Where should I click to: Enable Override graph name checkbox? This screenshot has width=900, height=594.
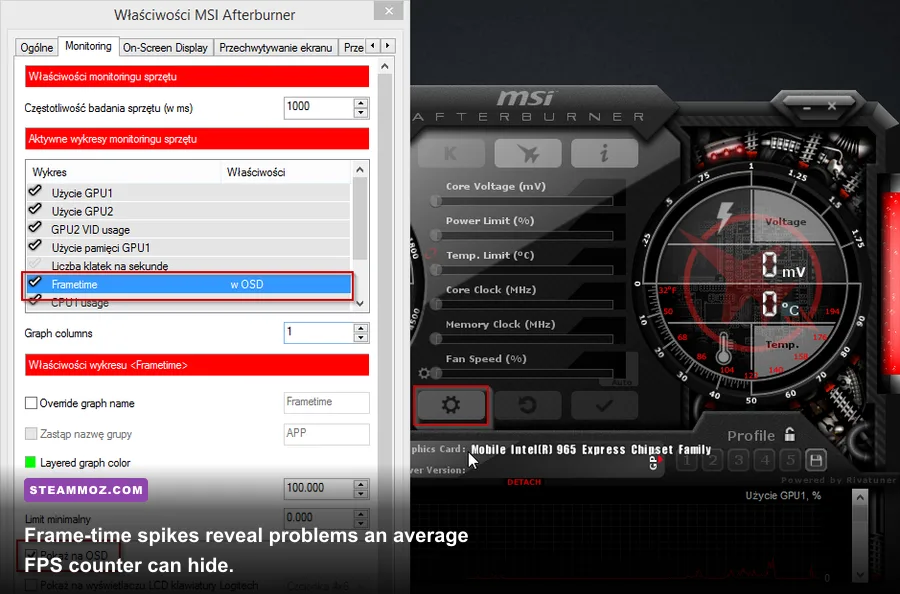pyautogui.click(x=31, y=403)
